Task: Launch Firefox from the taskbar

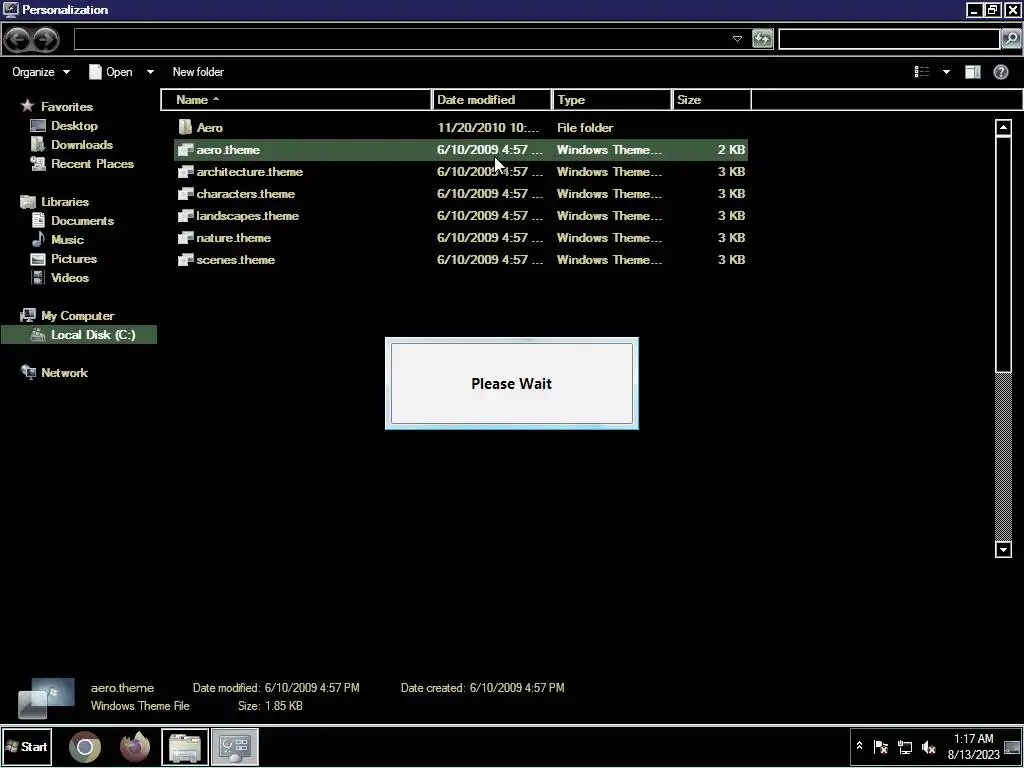Action: 135,746
